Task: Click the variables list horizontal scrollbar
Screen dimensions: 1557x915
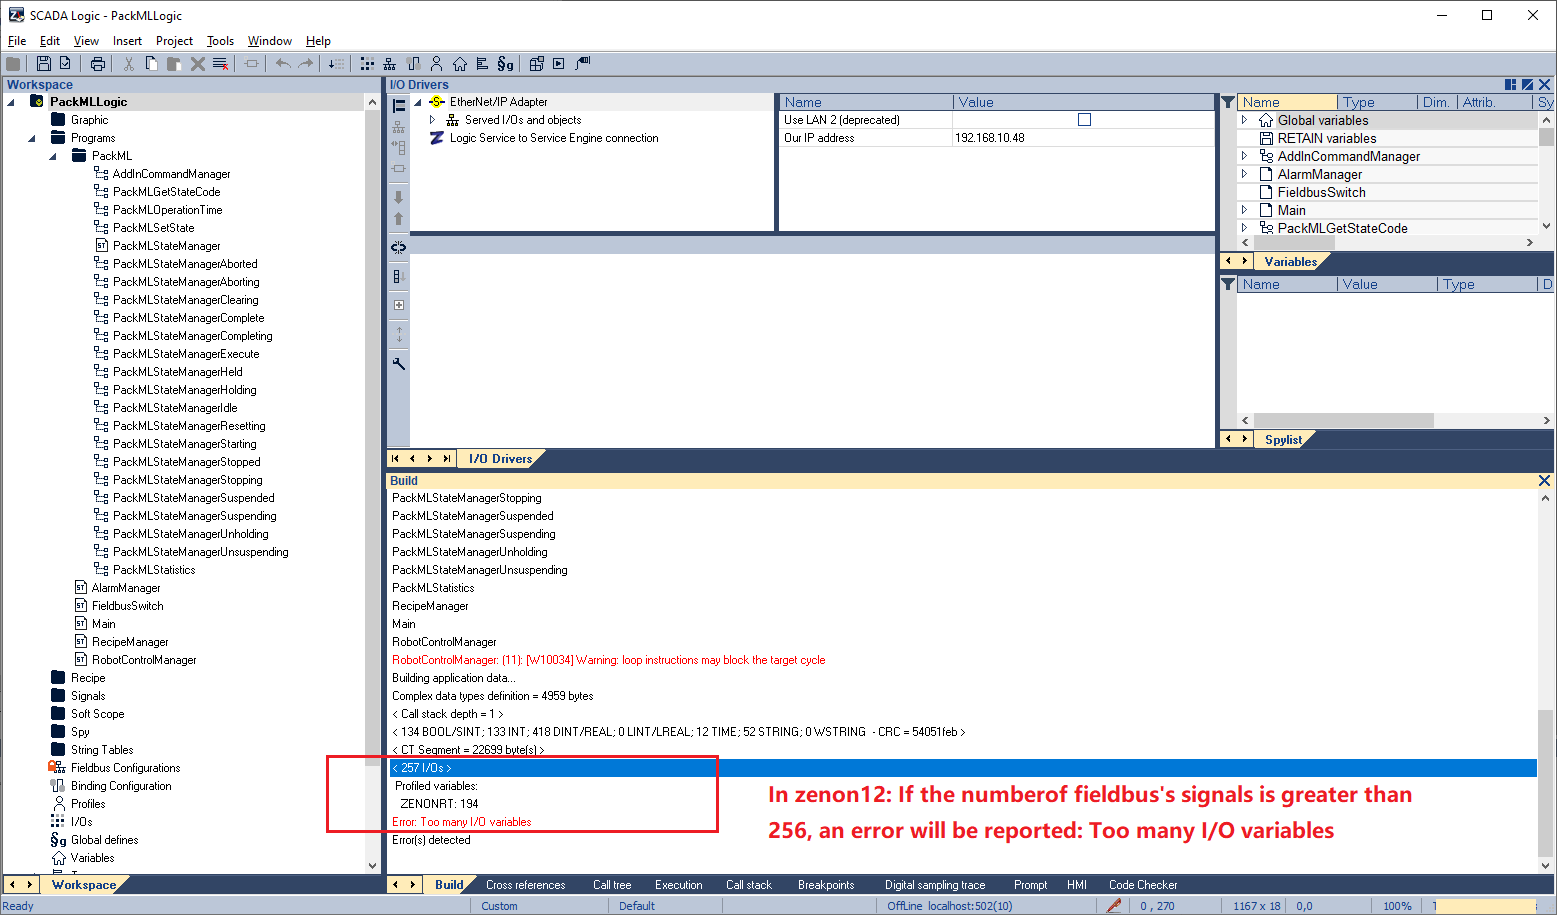Action: point(1293,242)
